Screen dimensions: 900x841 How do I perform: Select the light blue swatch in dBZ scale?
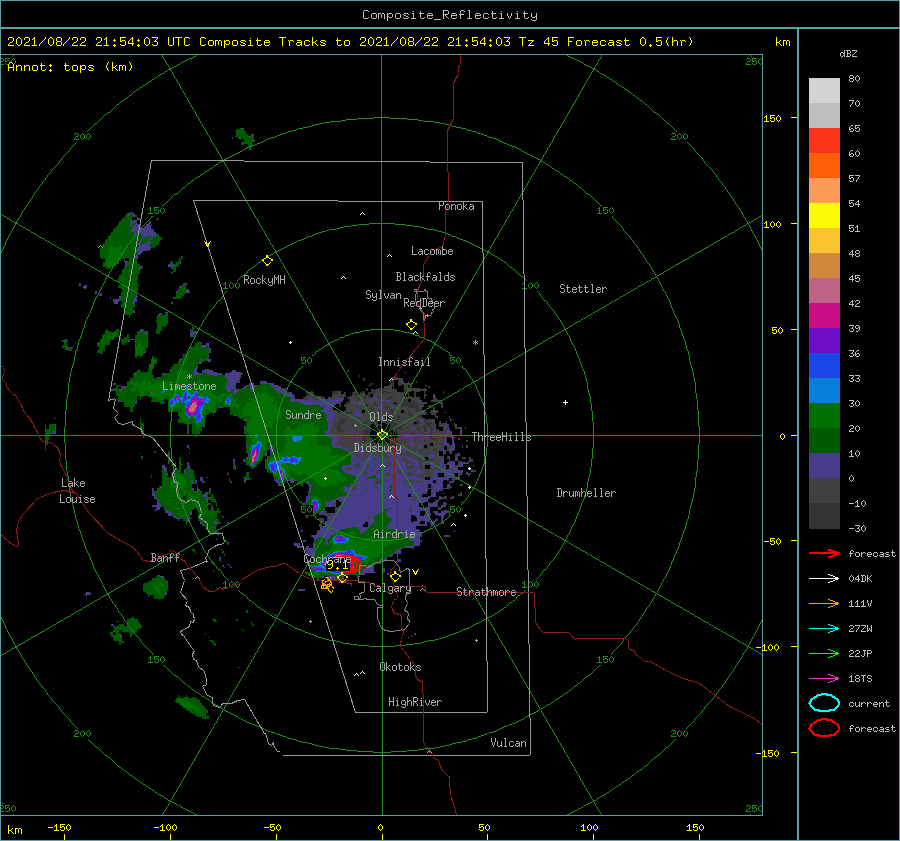click(824, 390)
